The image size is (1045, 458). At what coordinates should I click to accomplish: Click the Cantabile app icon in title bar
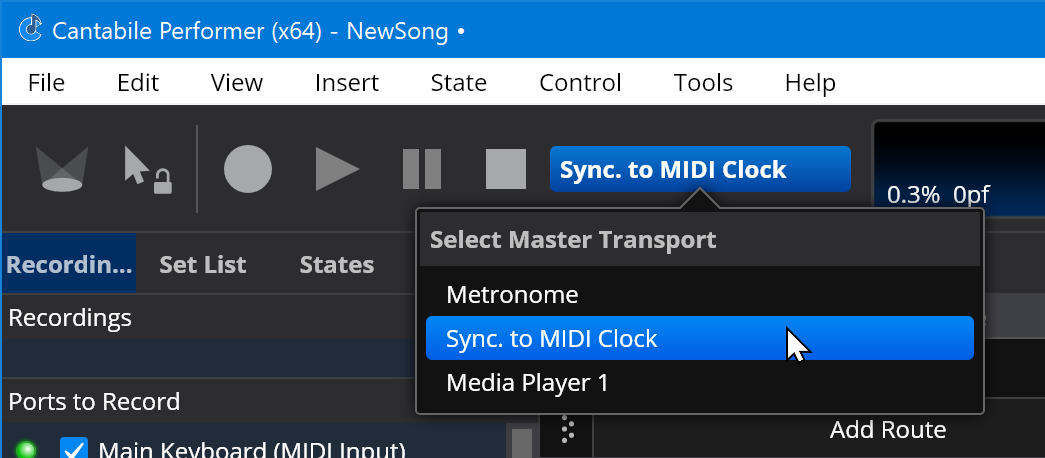pos(30,30)
